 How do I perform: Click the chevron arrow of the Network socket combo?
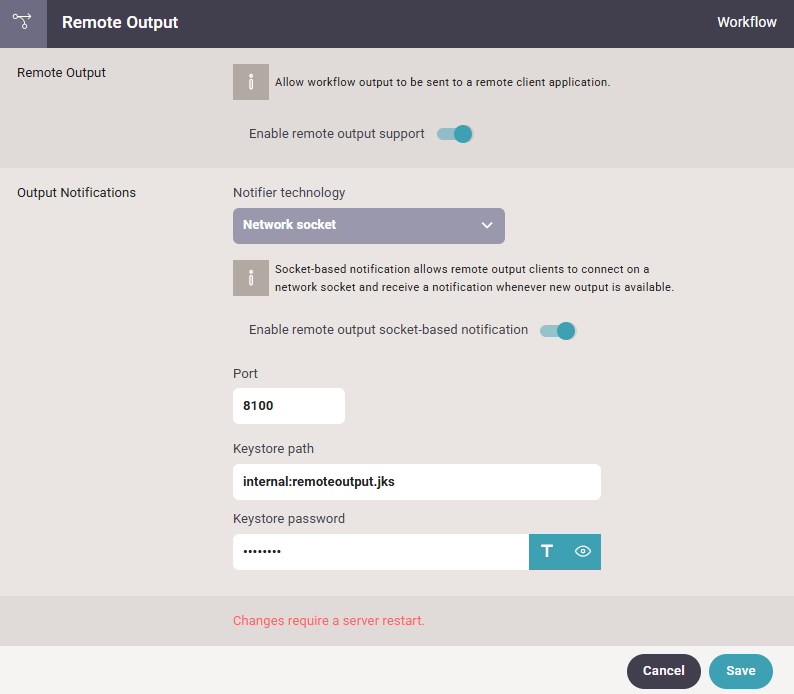(x=487, y=225)
